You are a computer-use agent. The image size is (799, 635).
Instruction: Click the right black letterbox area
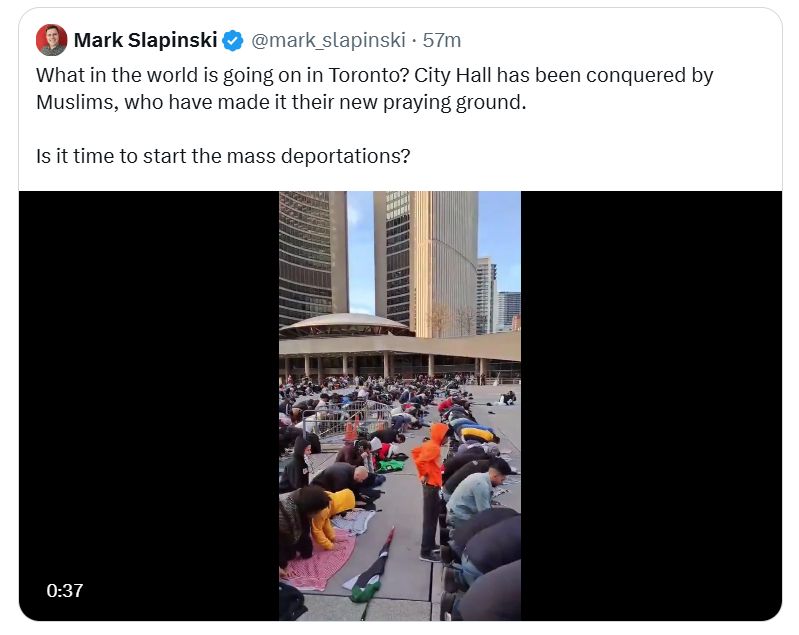651,406
